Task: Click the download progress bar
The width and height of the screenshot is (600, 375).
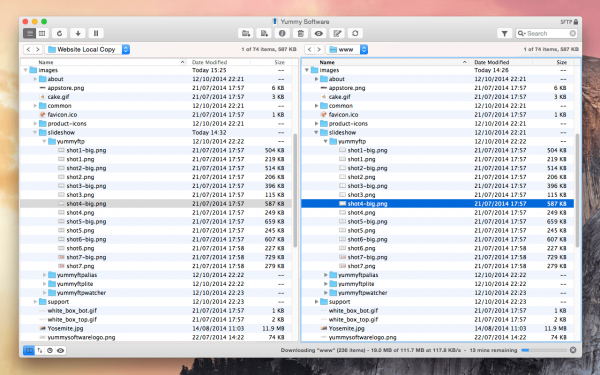Action: point(544,350)
